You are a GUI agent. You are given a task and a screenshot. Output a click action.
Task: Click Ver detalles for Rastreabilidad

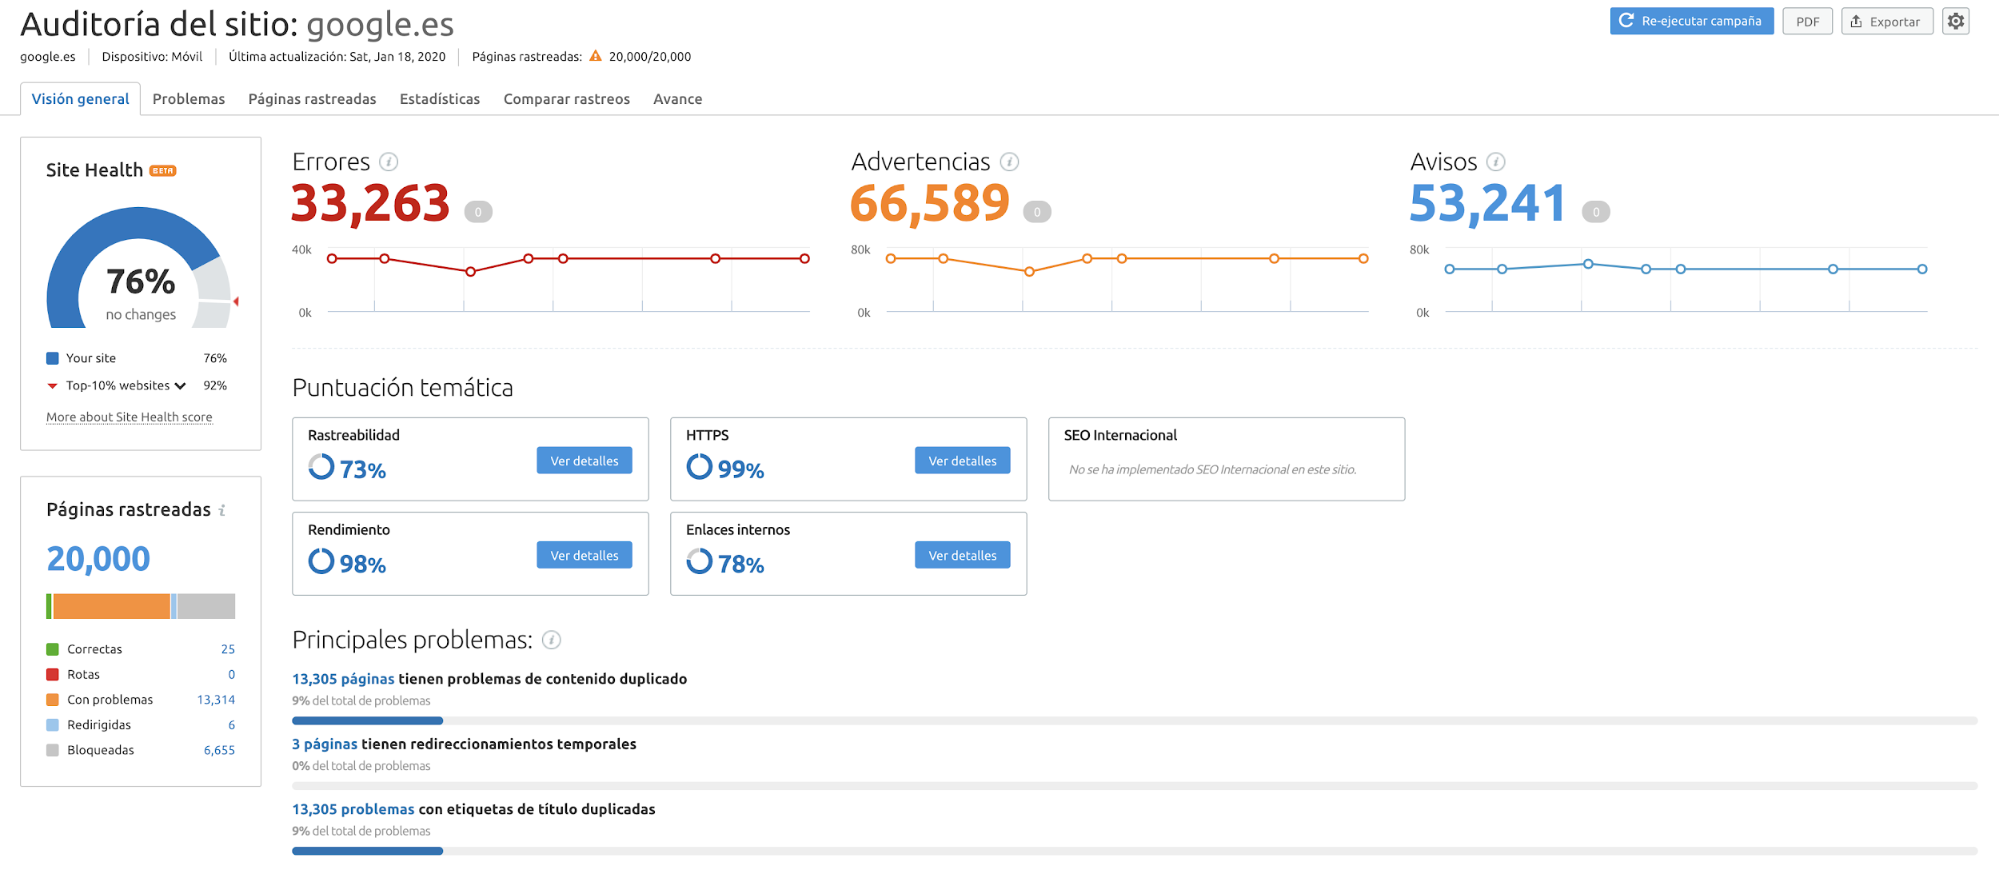pyautogui.click(x=584, y=461)
